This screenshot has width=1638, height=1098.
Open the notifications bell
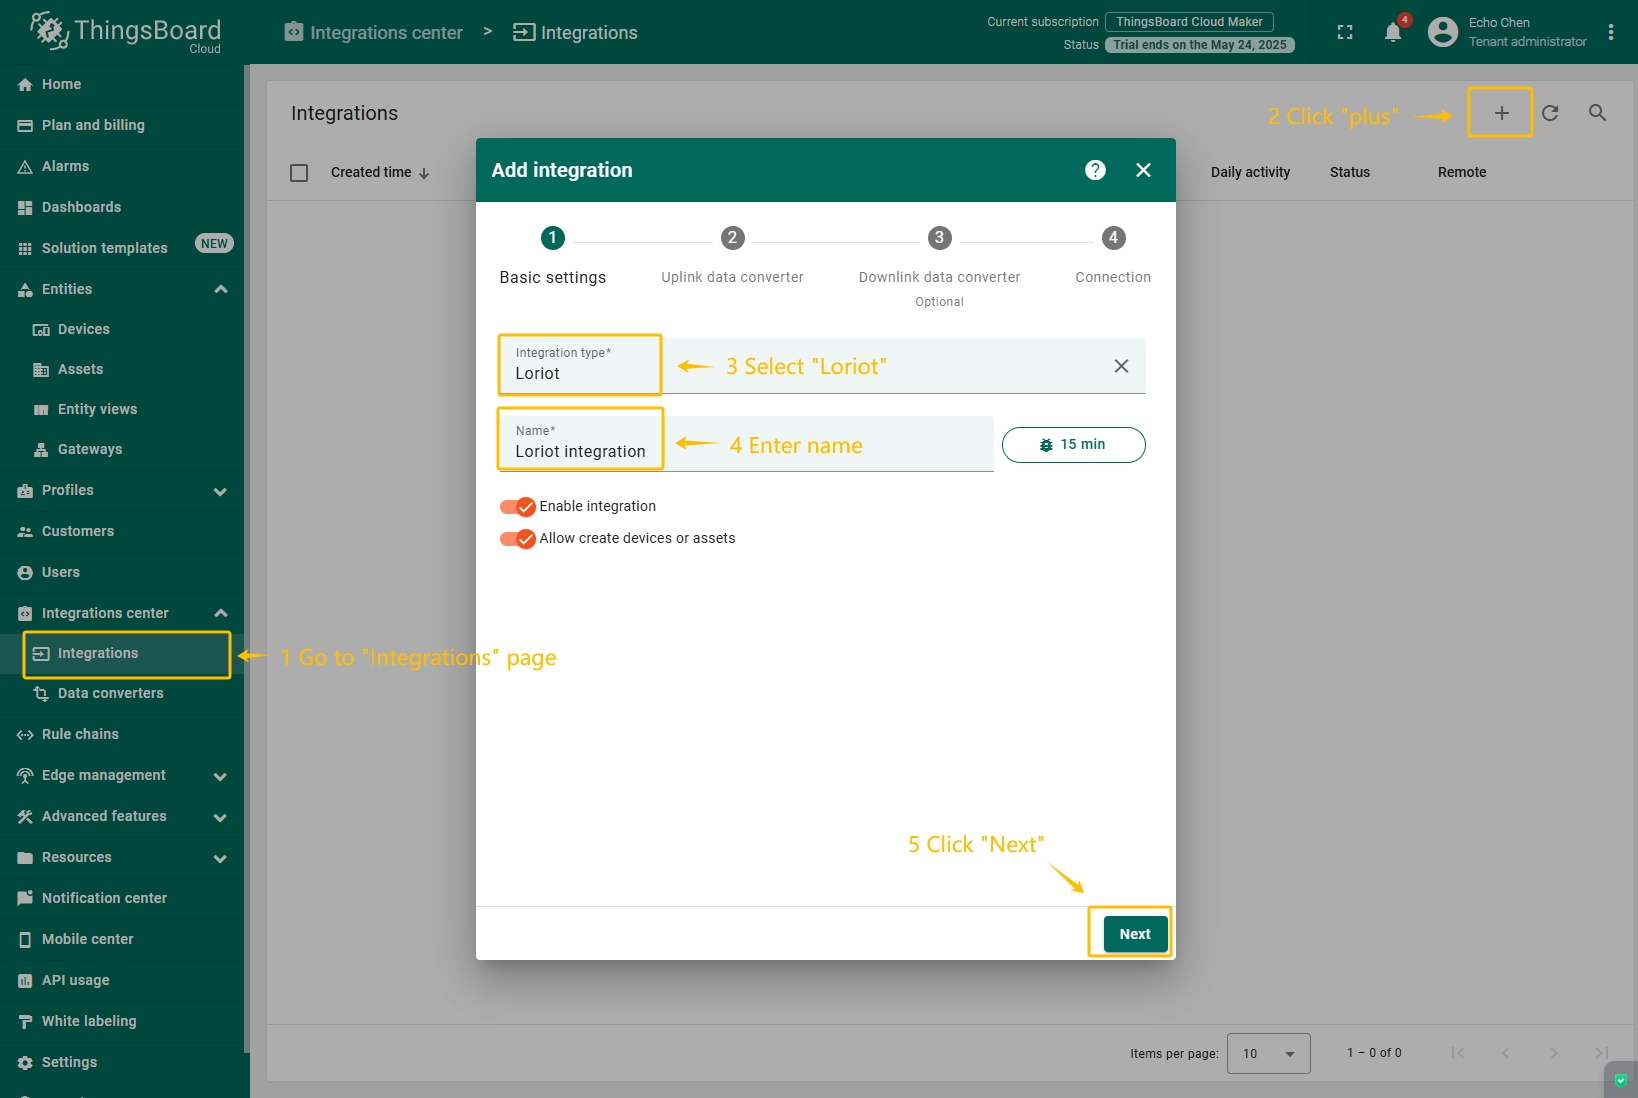click(1392, 32)
